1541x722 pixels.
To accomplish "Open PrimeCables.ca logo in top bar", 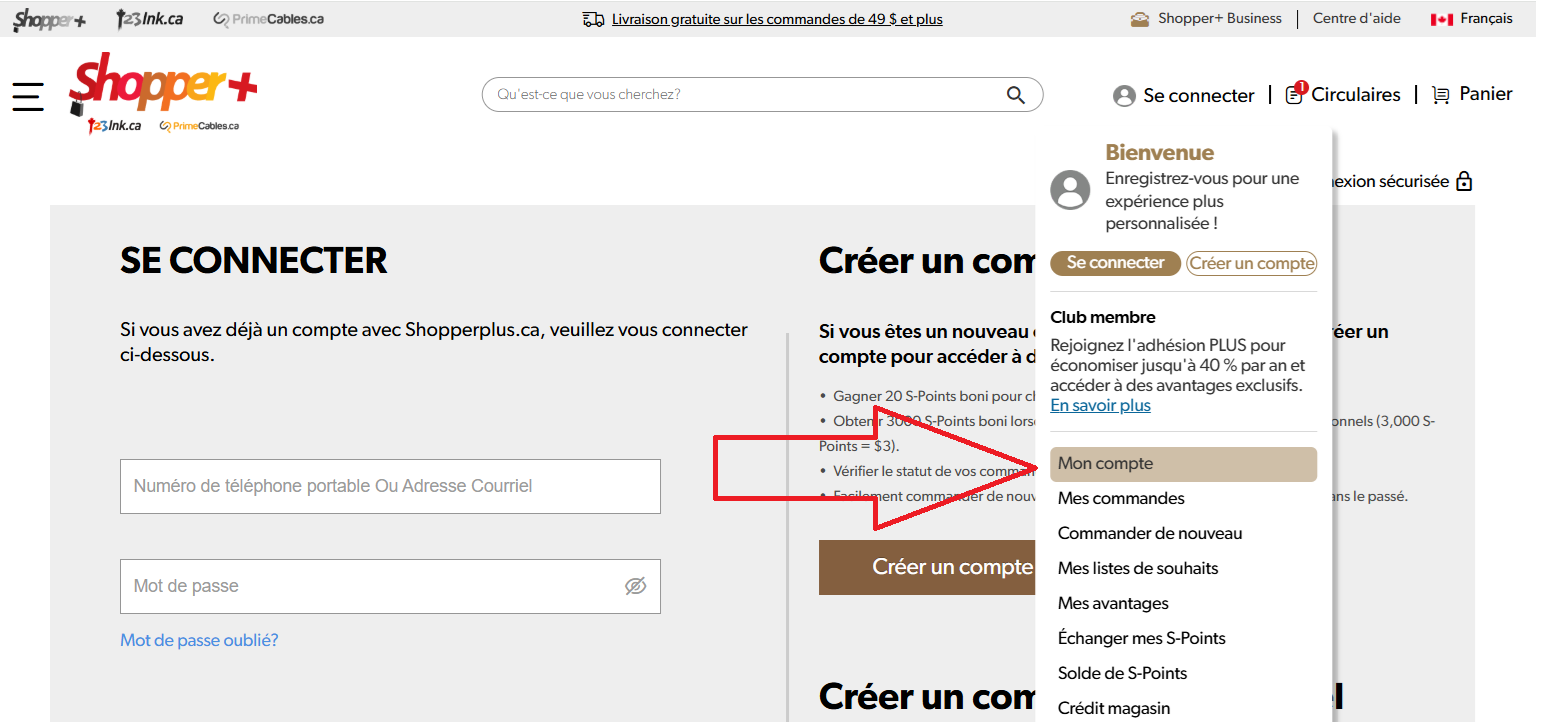I will (x=268, y=19).
